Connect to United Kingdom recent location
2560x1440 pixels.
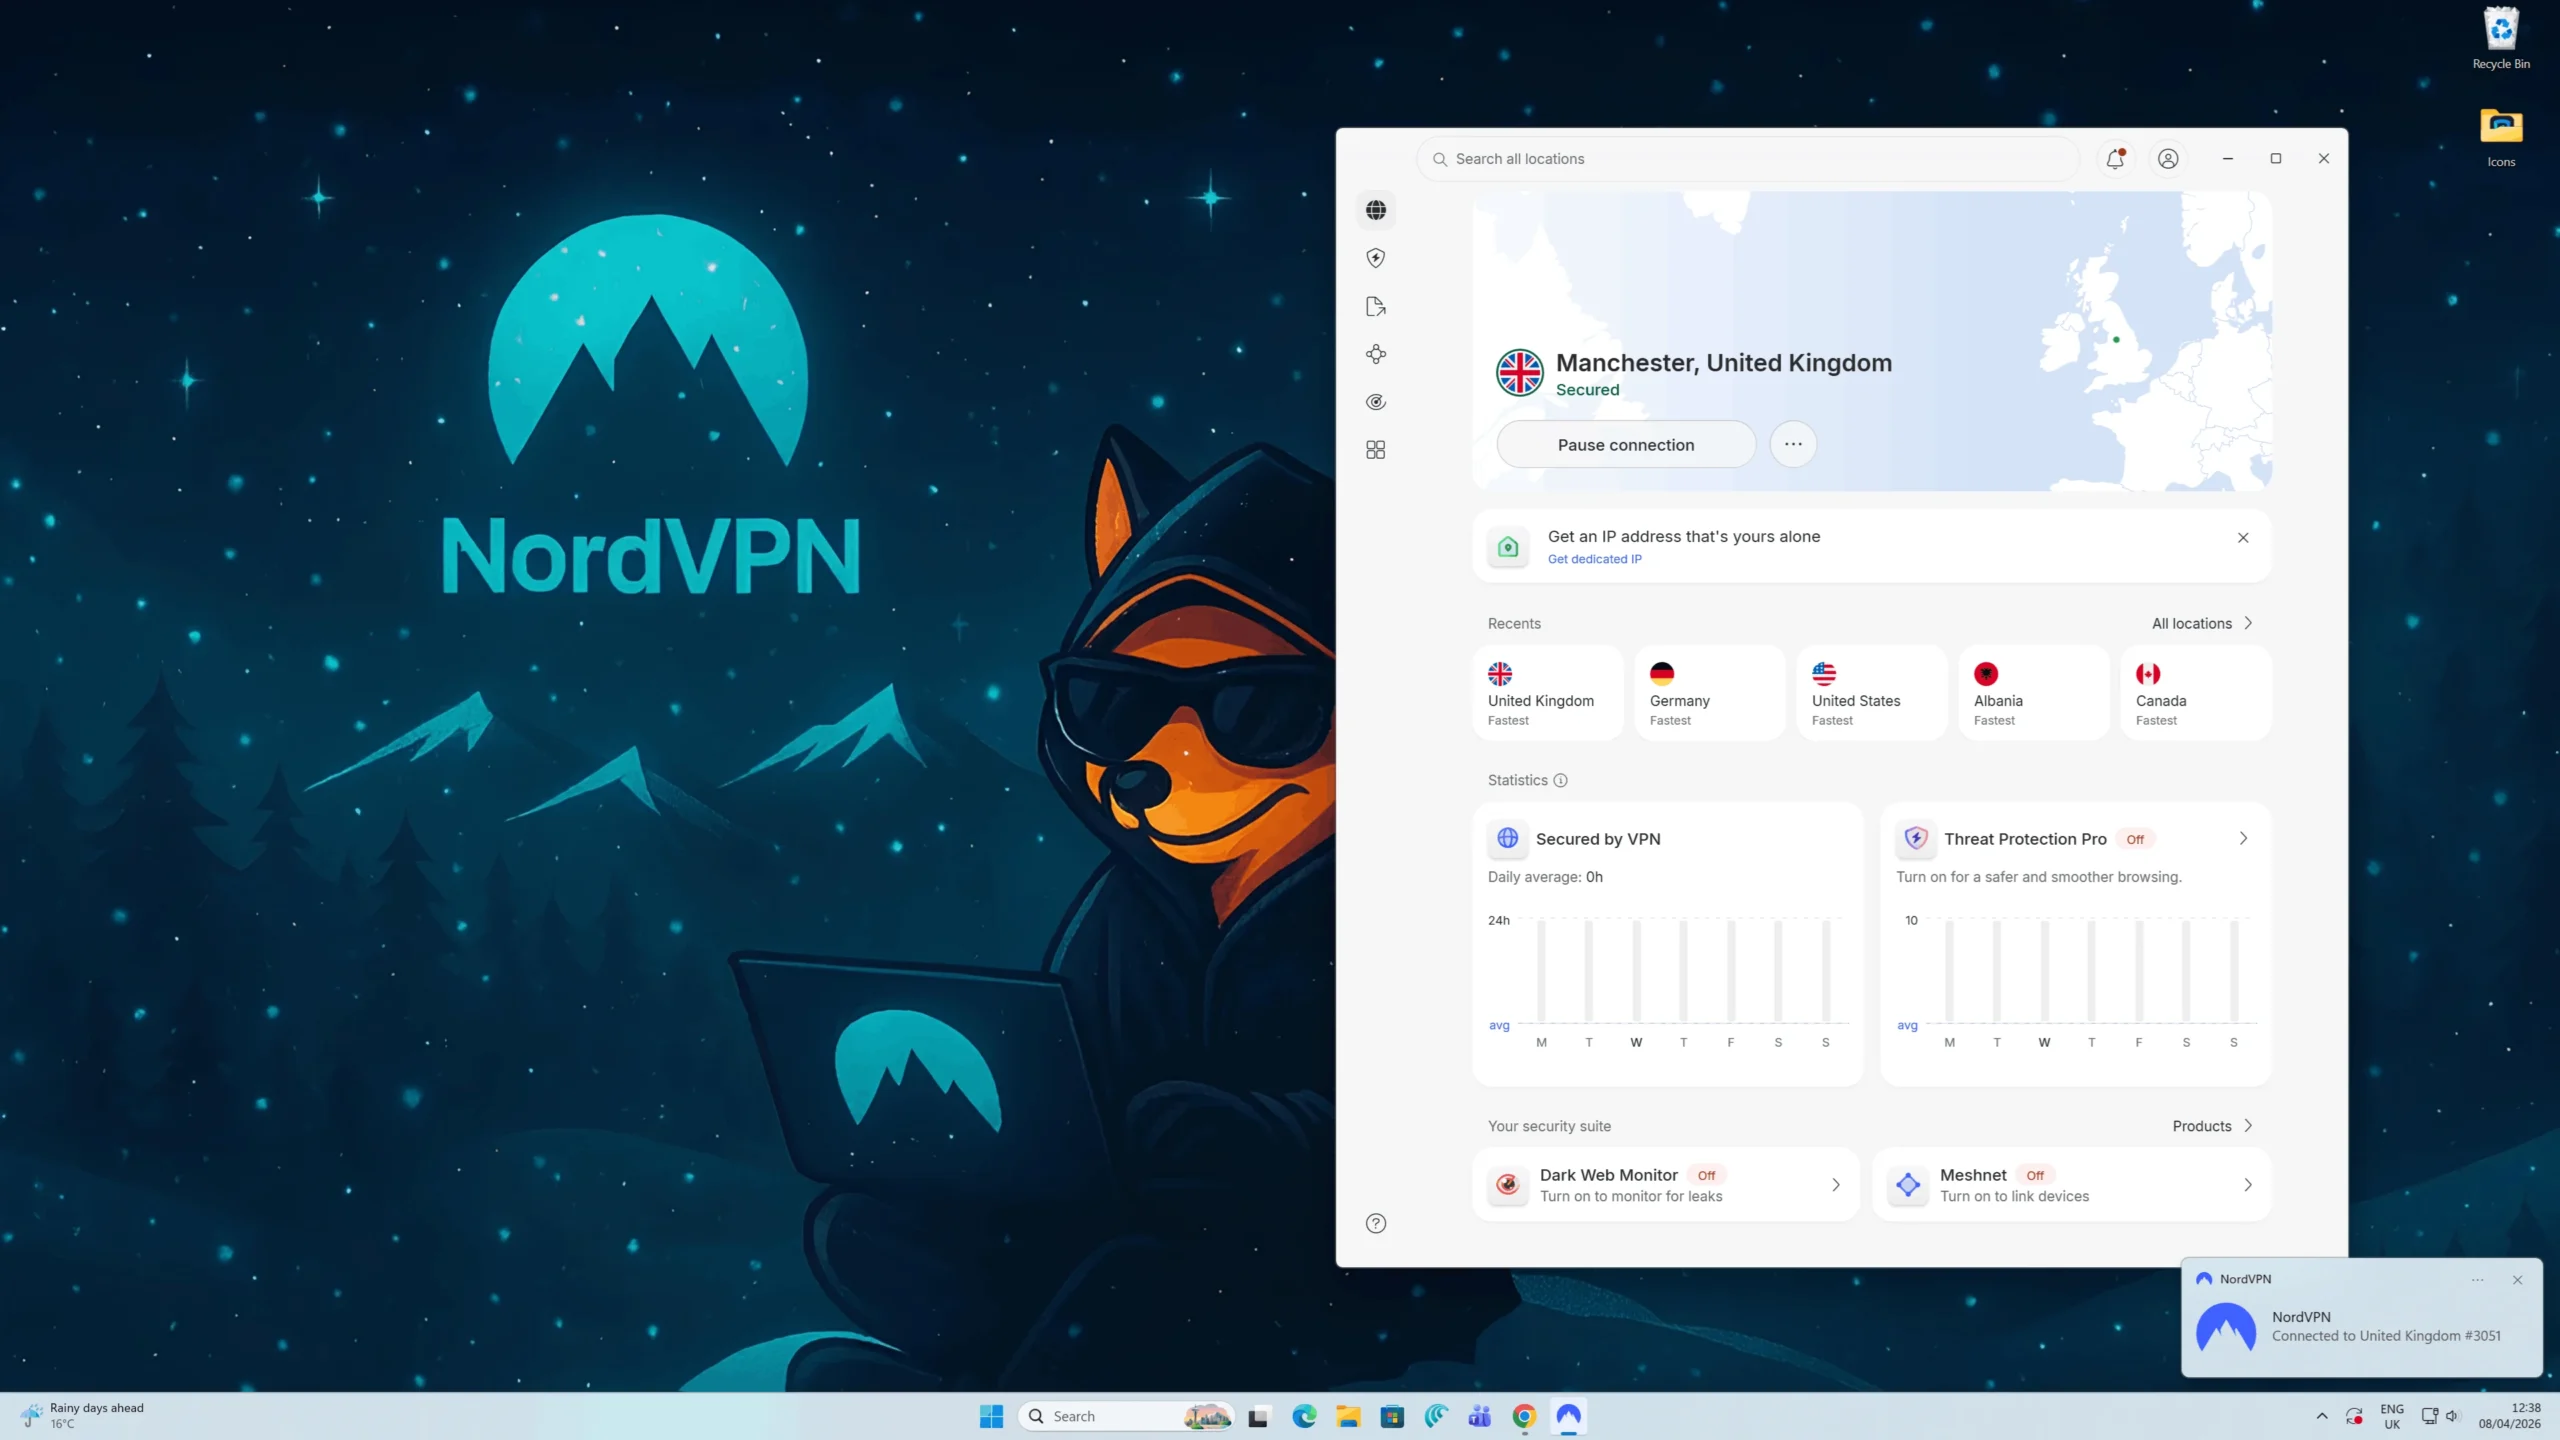pos(1548,693)
